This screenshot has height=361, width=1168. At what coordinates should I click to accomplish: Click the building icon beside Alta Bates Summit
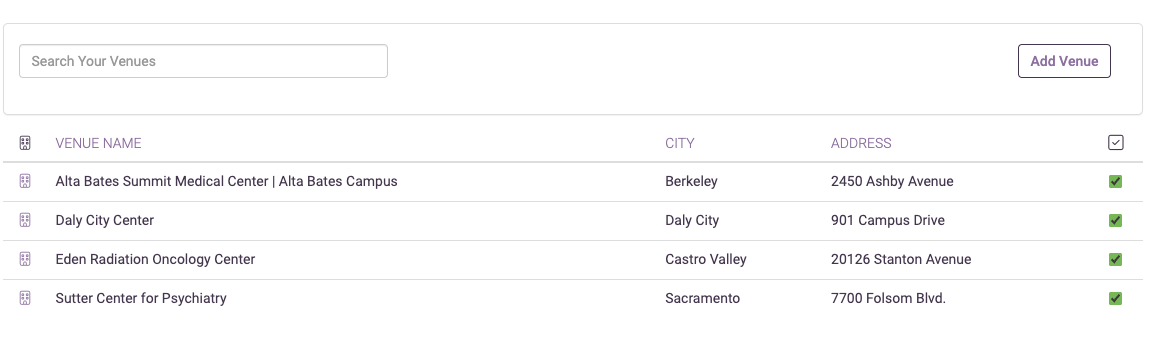(25, 181)
